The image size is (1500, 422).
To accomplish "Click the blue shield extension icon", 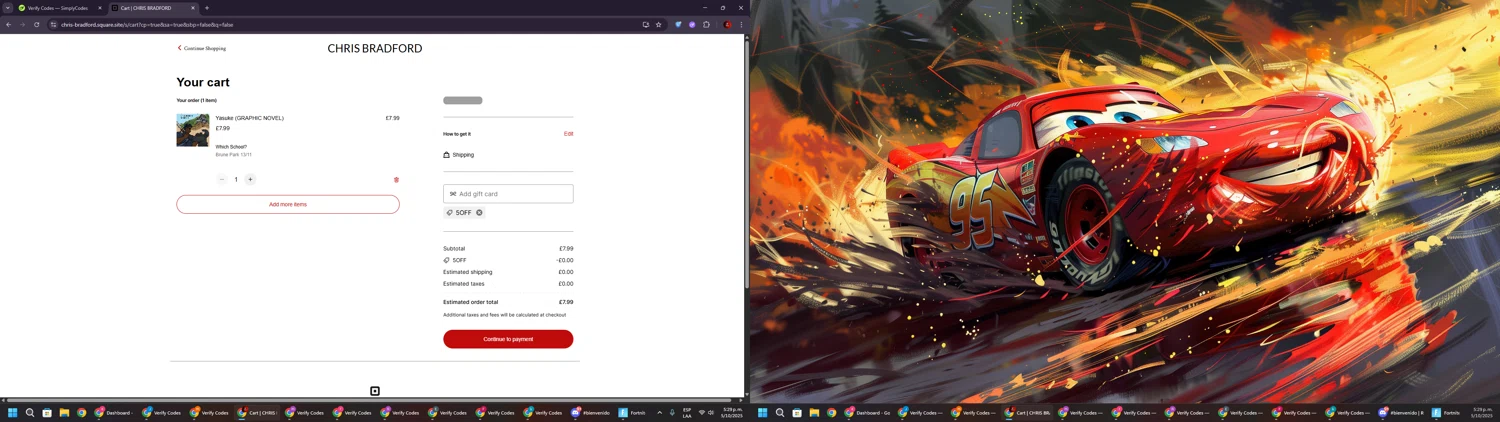I will click(x=678, y=24).
